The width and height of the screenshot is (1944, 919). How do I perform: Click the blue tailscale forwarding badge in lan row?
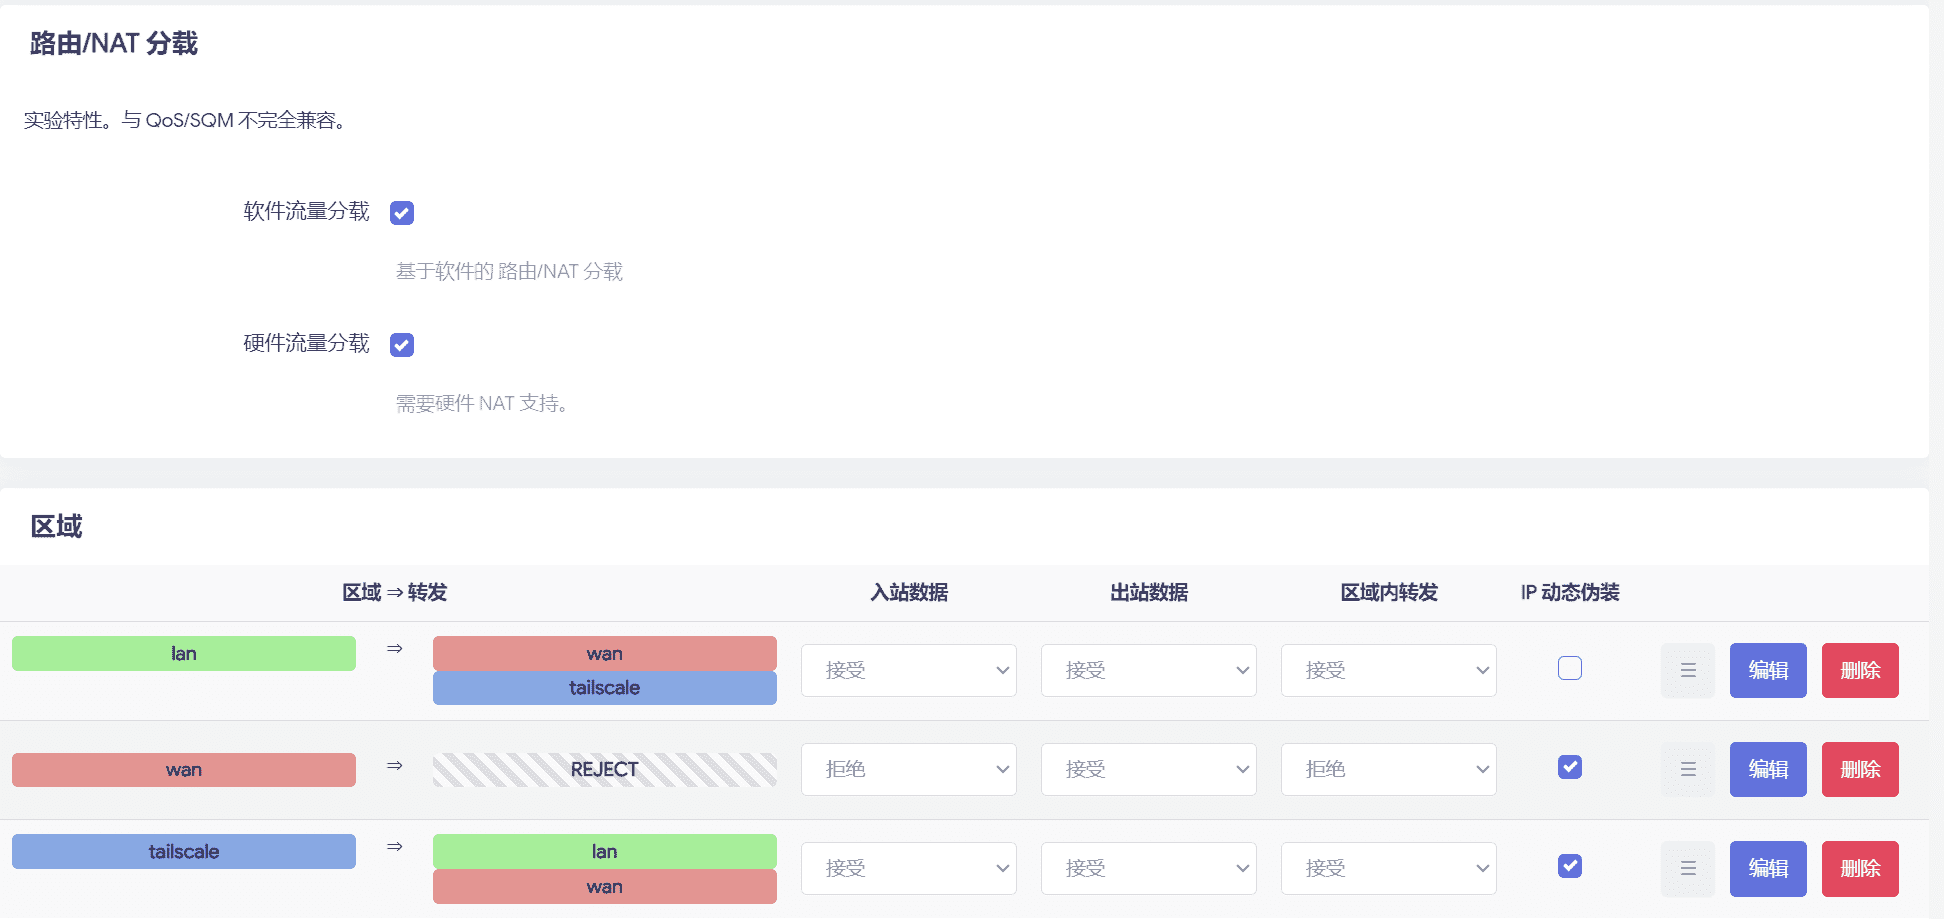(x=604, y=688)
